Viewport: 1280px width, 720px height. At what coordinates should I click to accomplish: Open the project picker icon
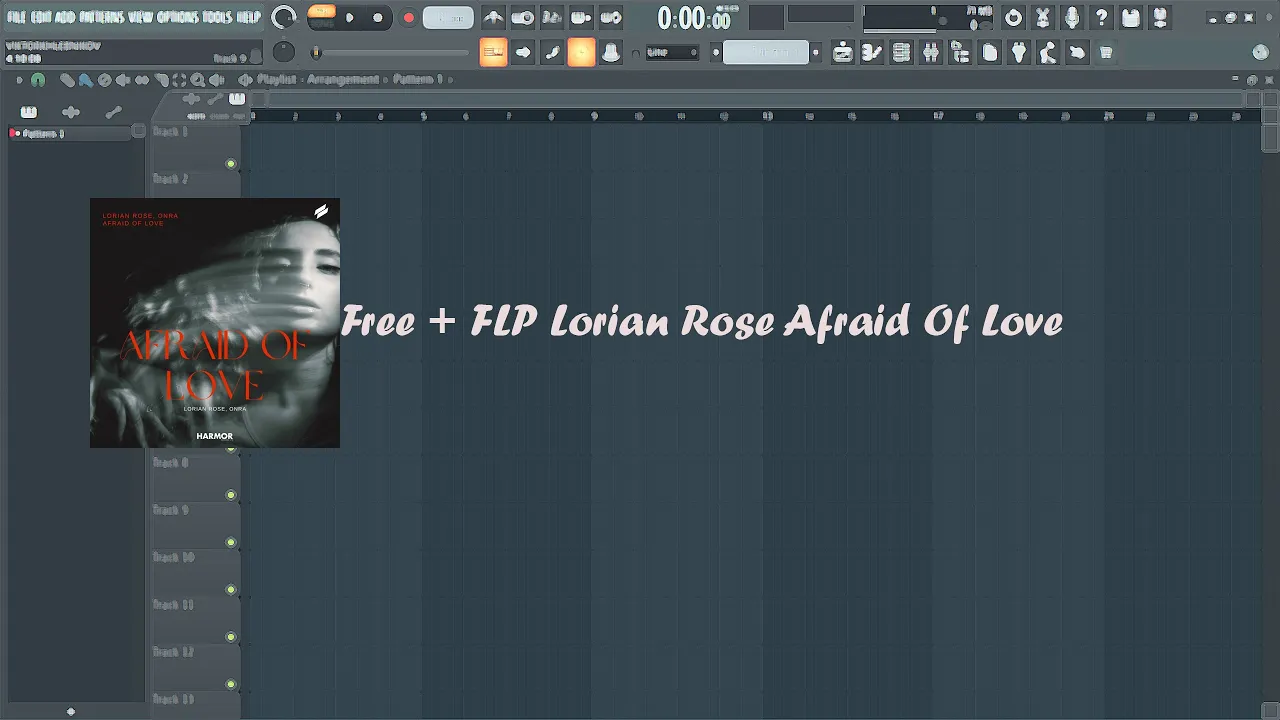[989, 52]
